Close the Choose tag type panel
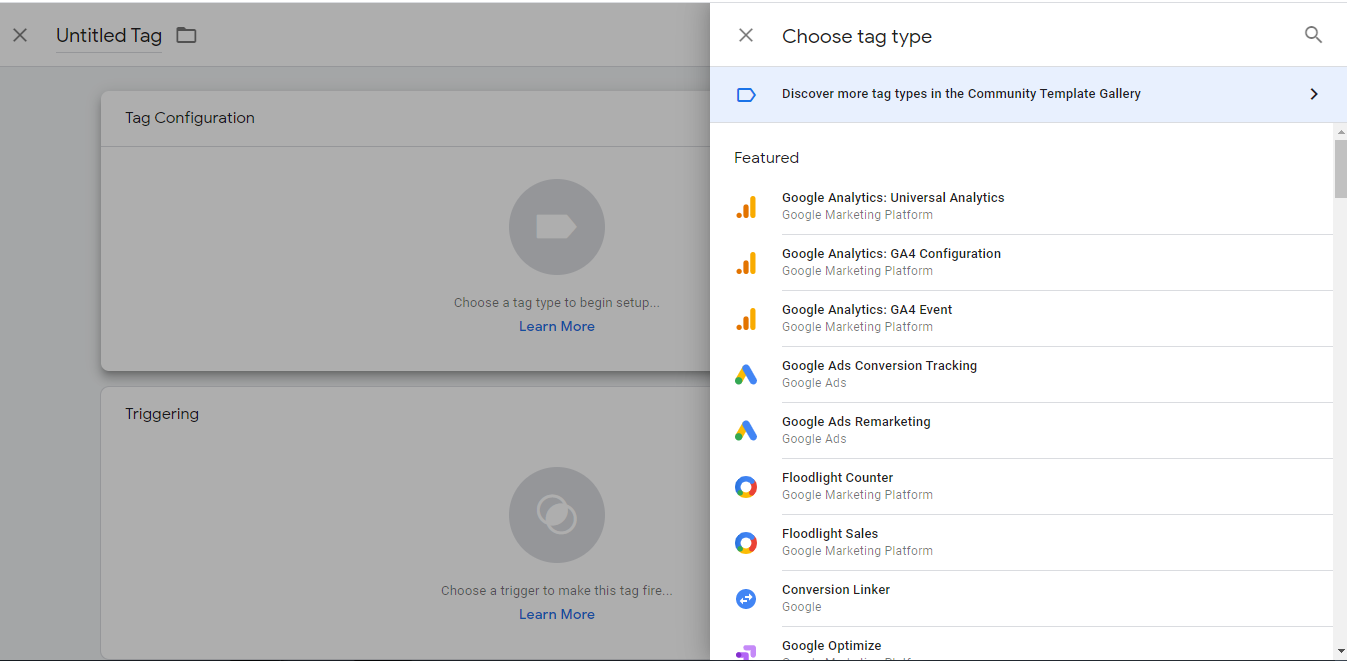 pyautogui.click(x=746, y=36)
